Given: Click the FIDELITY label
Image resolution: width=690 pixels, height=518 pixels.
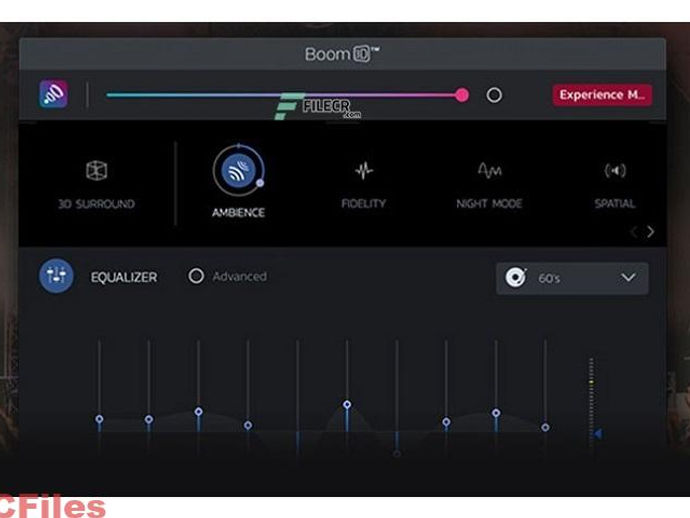Looking at the screenshot, I should coord(364,203).
